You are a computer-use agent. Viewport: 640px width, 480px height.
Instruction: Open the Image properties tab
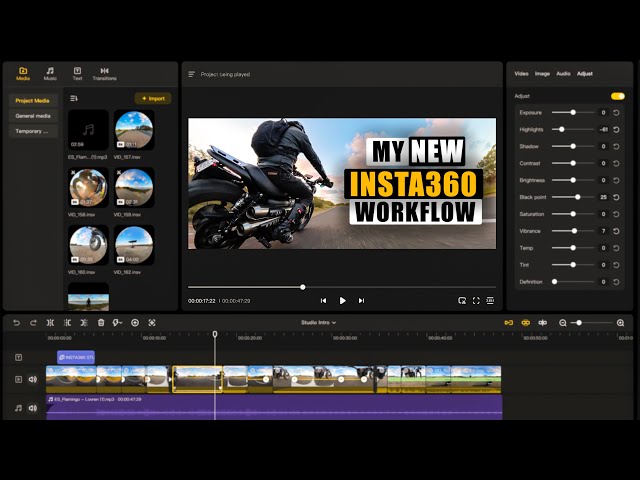(x=542, y=74)
